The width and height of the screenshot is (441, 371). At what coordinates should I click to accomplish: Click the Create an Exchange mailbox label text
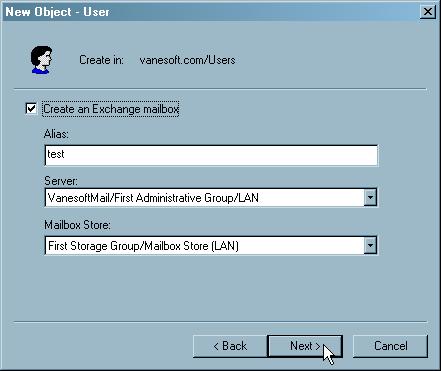(x=111, y=109)
